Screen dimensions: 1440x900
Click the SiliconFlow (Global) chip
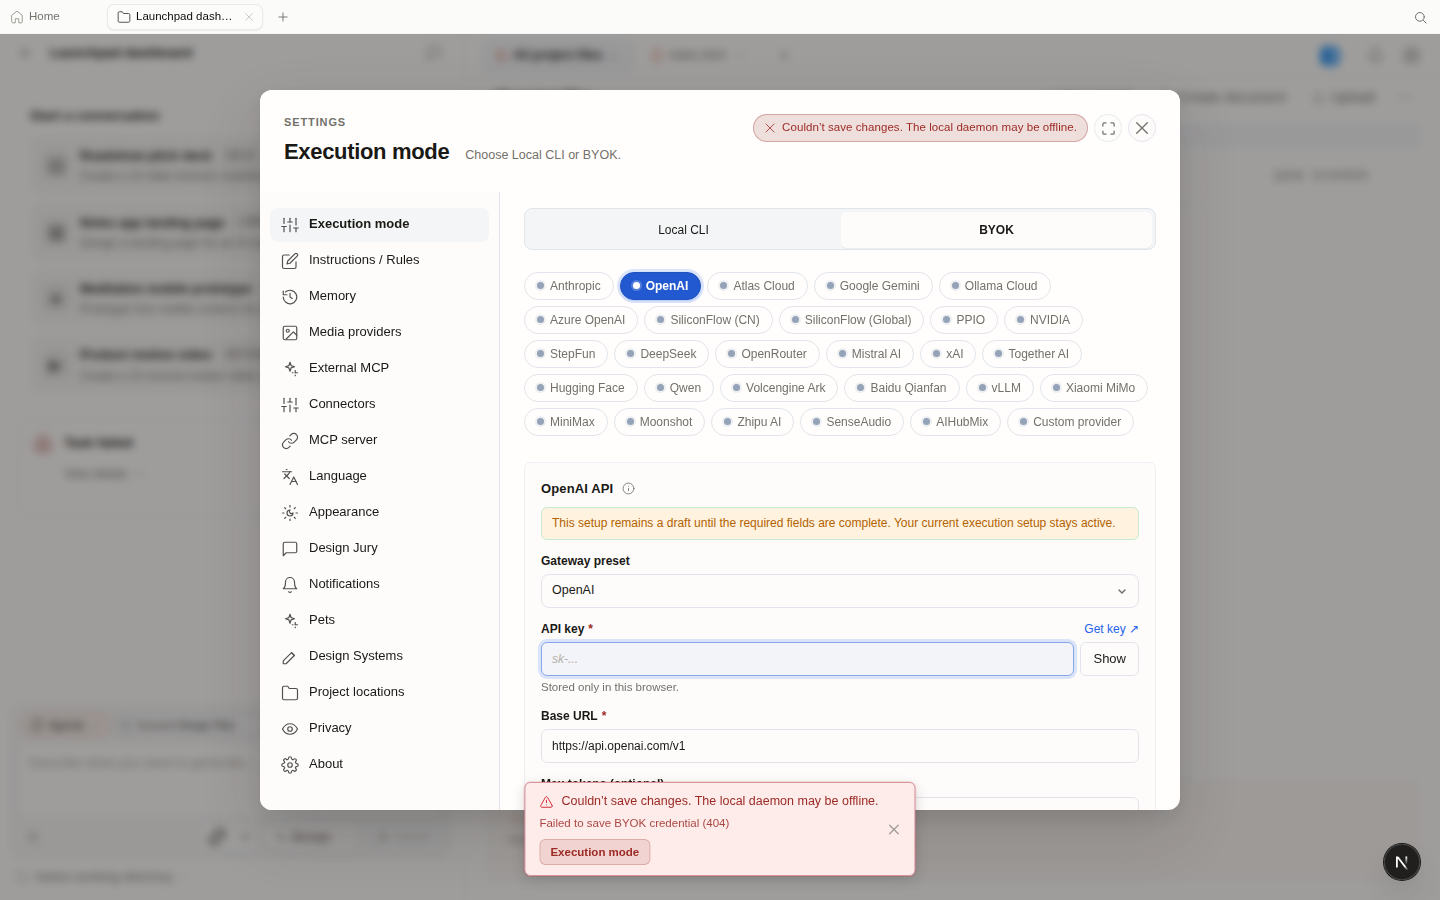click(851, 320)
